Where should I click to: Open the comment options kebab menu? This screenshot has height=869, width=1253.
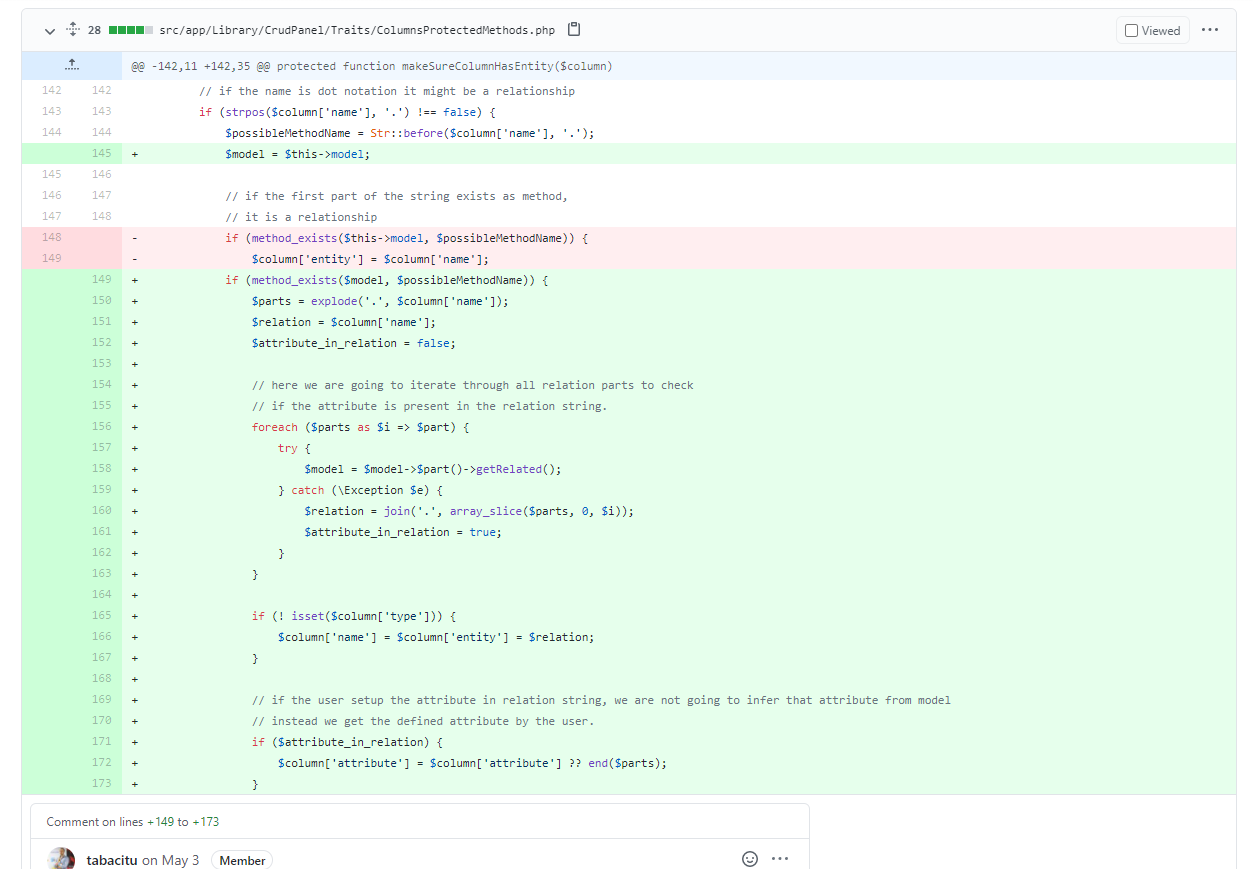coord(780,858)
